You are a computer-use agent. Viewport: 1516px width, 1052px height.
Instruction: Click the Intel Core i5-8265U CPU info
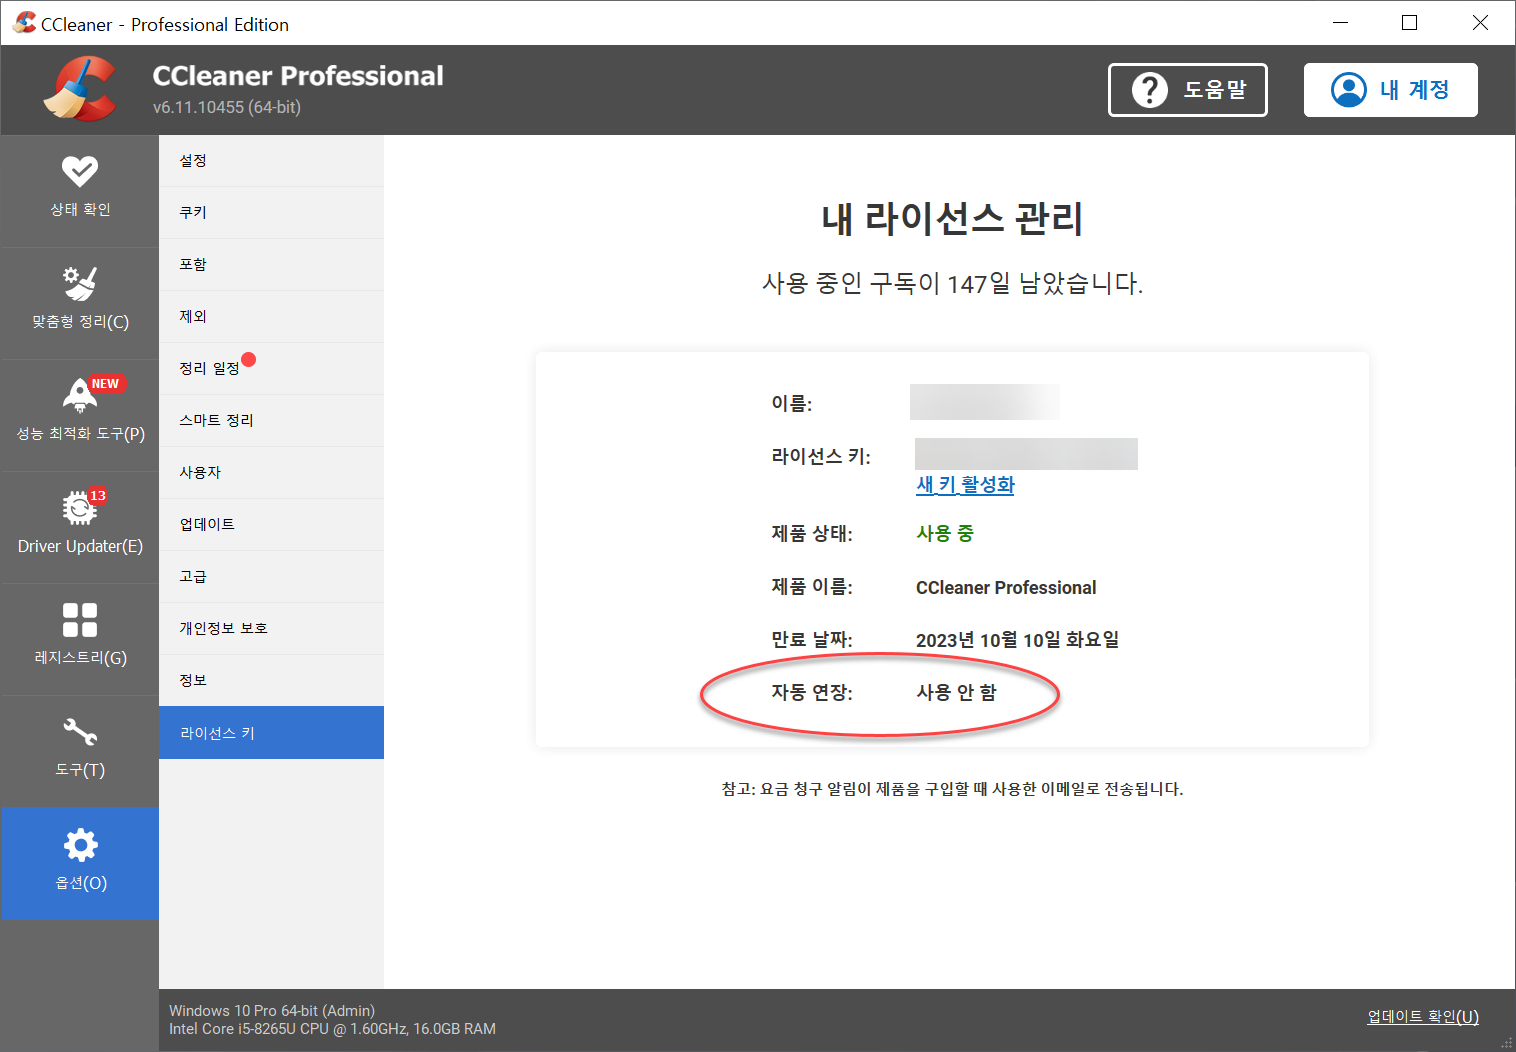(x=332, y=1029)
